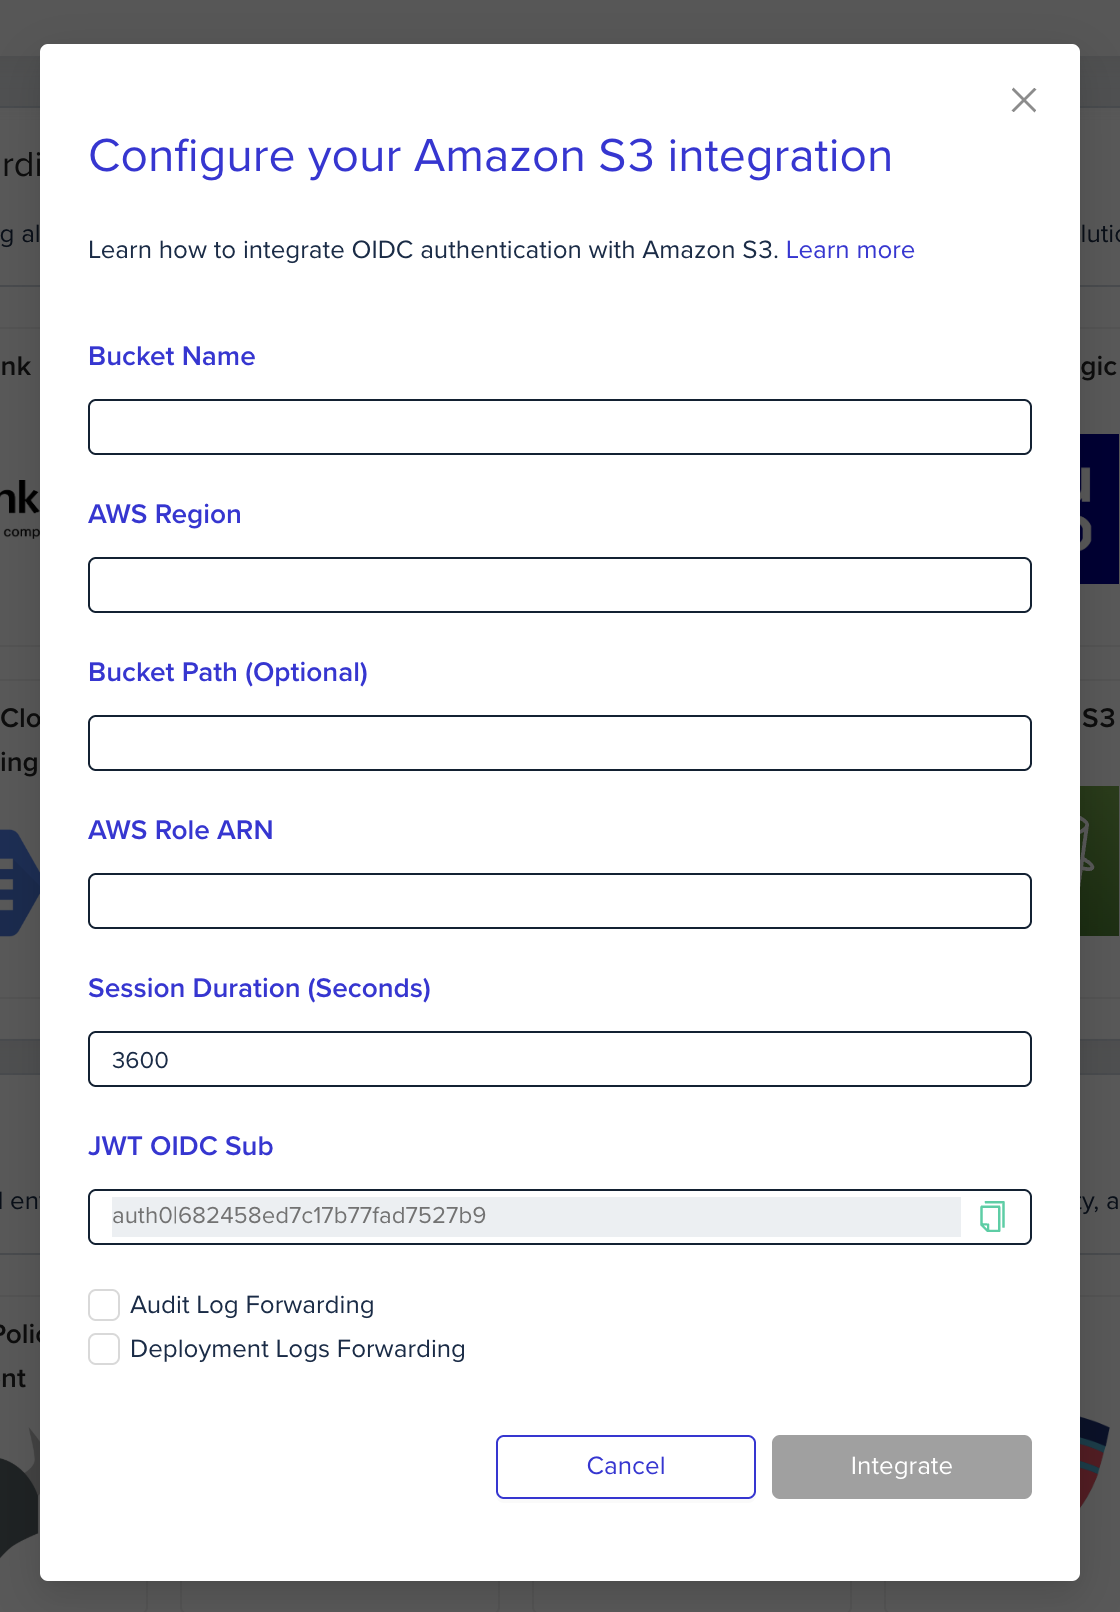
Task: Cancel the S3 integration setup
Action: (626, 1467)
